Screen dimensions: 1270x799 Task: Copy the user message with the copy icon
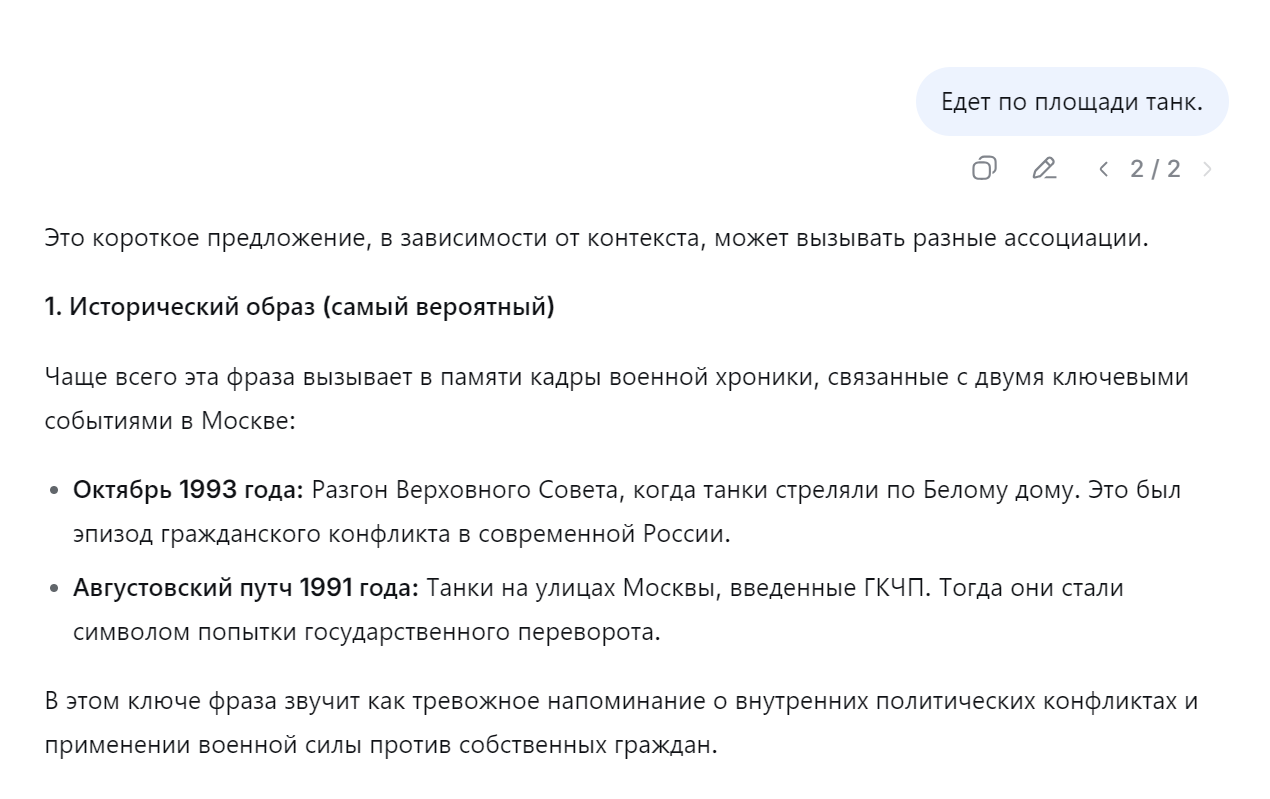coord(984,168)
